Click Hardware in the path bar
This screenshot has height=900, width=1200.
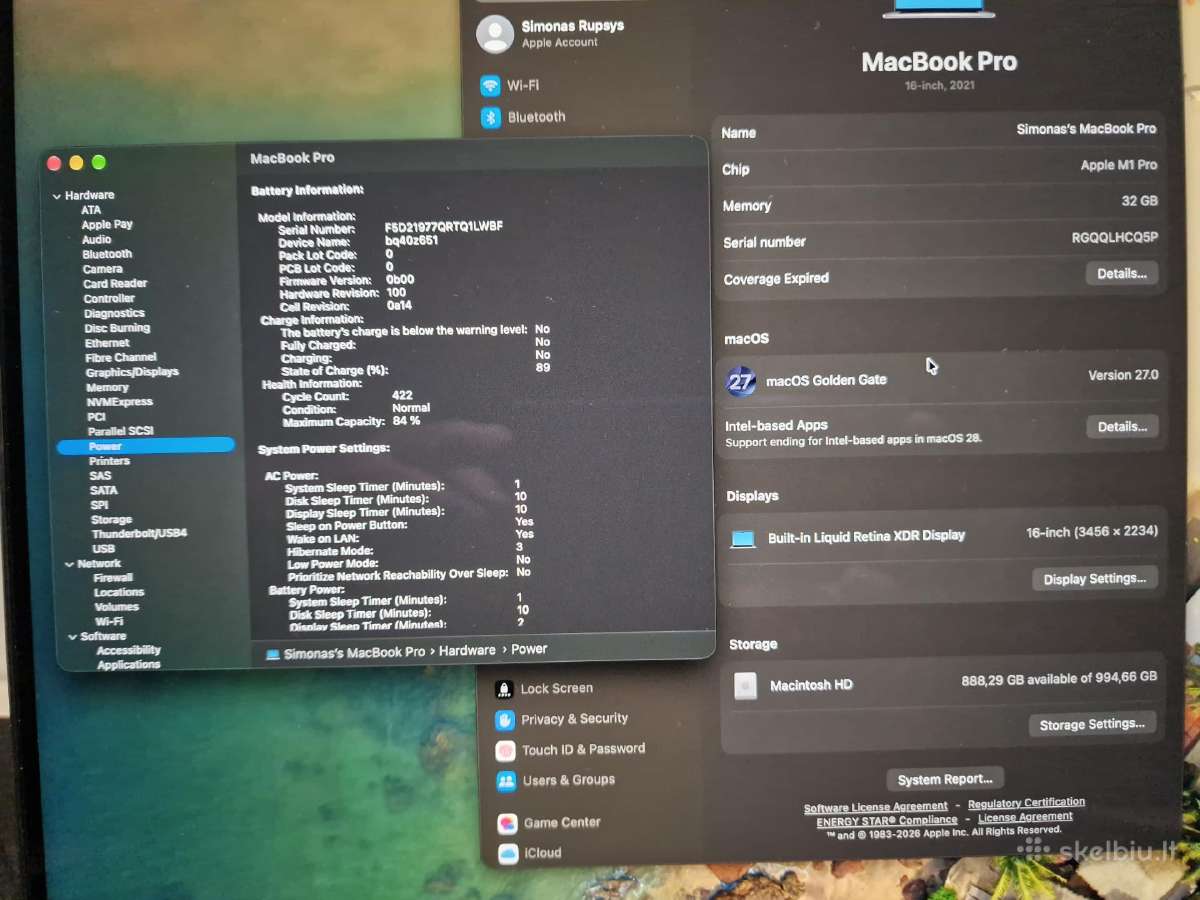click(467, 650)
